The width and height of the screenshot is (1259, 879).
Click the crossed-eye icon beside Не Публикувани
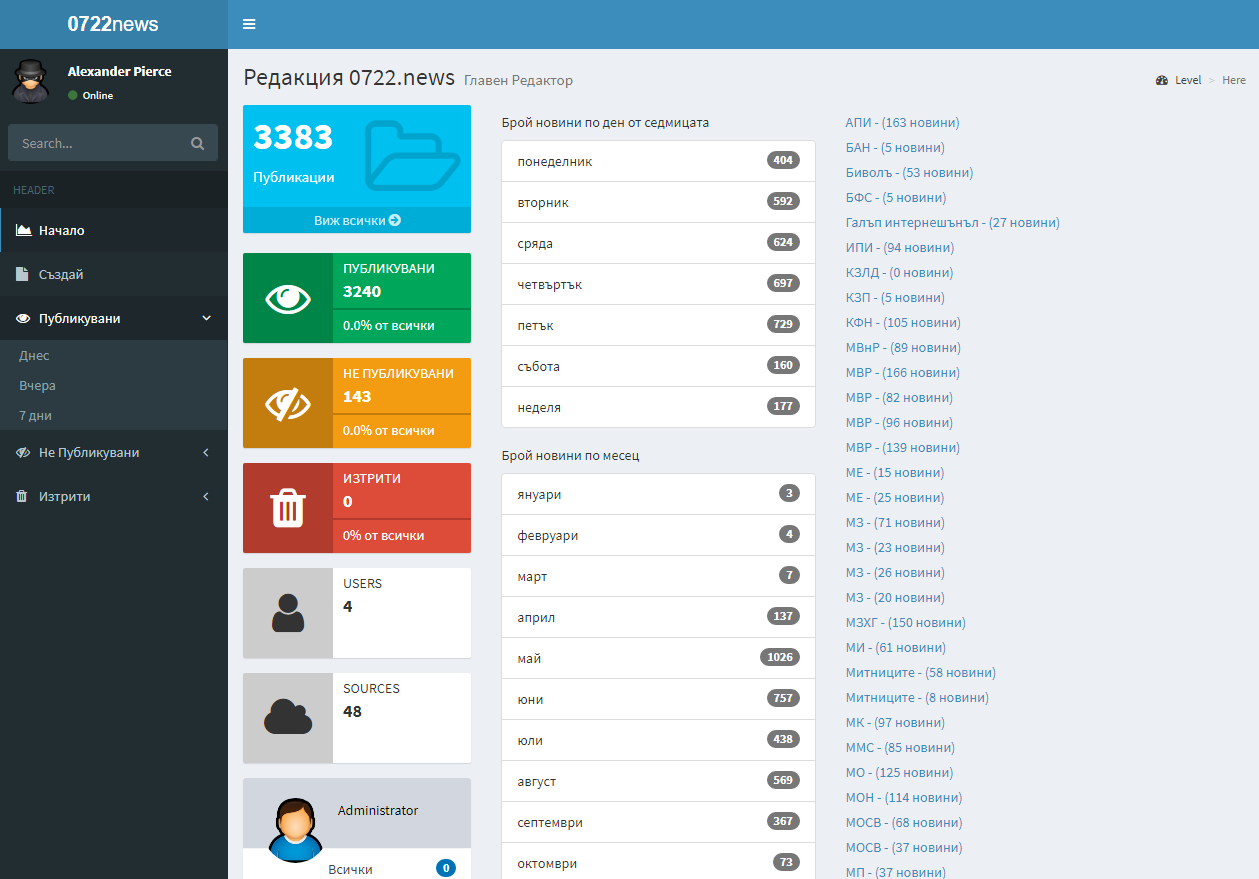[23, 452]
